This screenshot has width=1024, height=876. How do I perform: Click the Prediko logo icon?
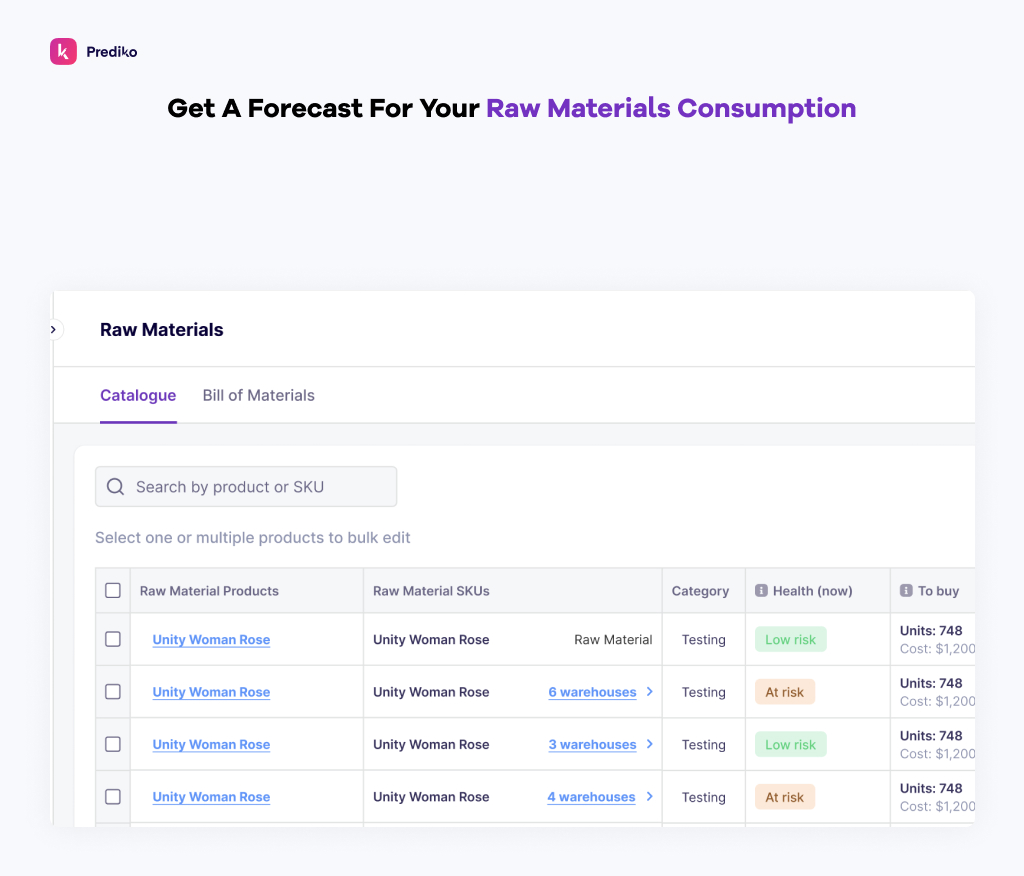[63, 52]
